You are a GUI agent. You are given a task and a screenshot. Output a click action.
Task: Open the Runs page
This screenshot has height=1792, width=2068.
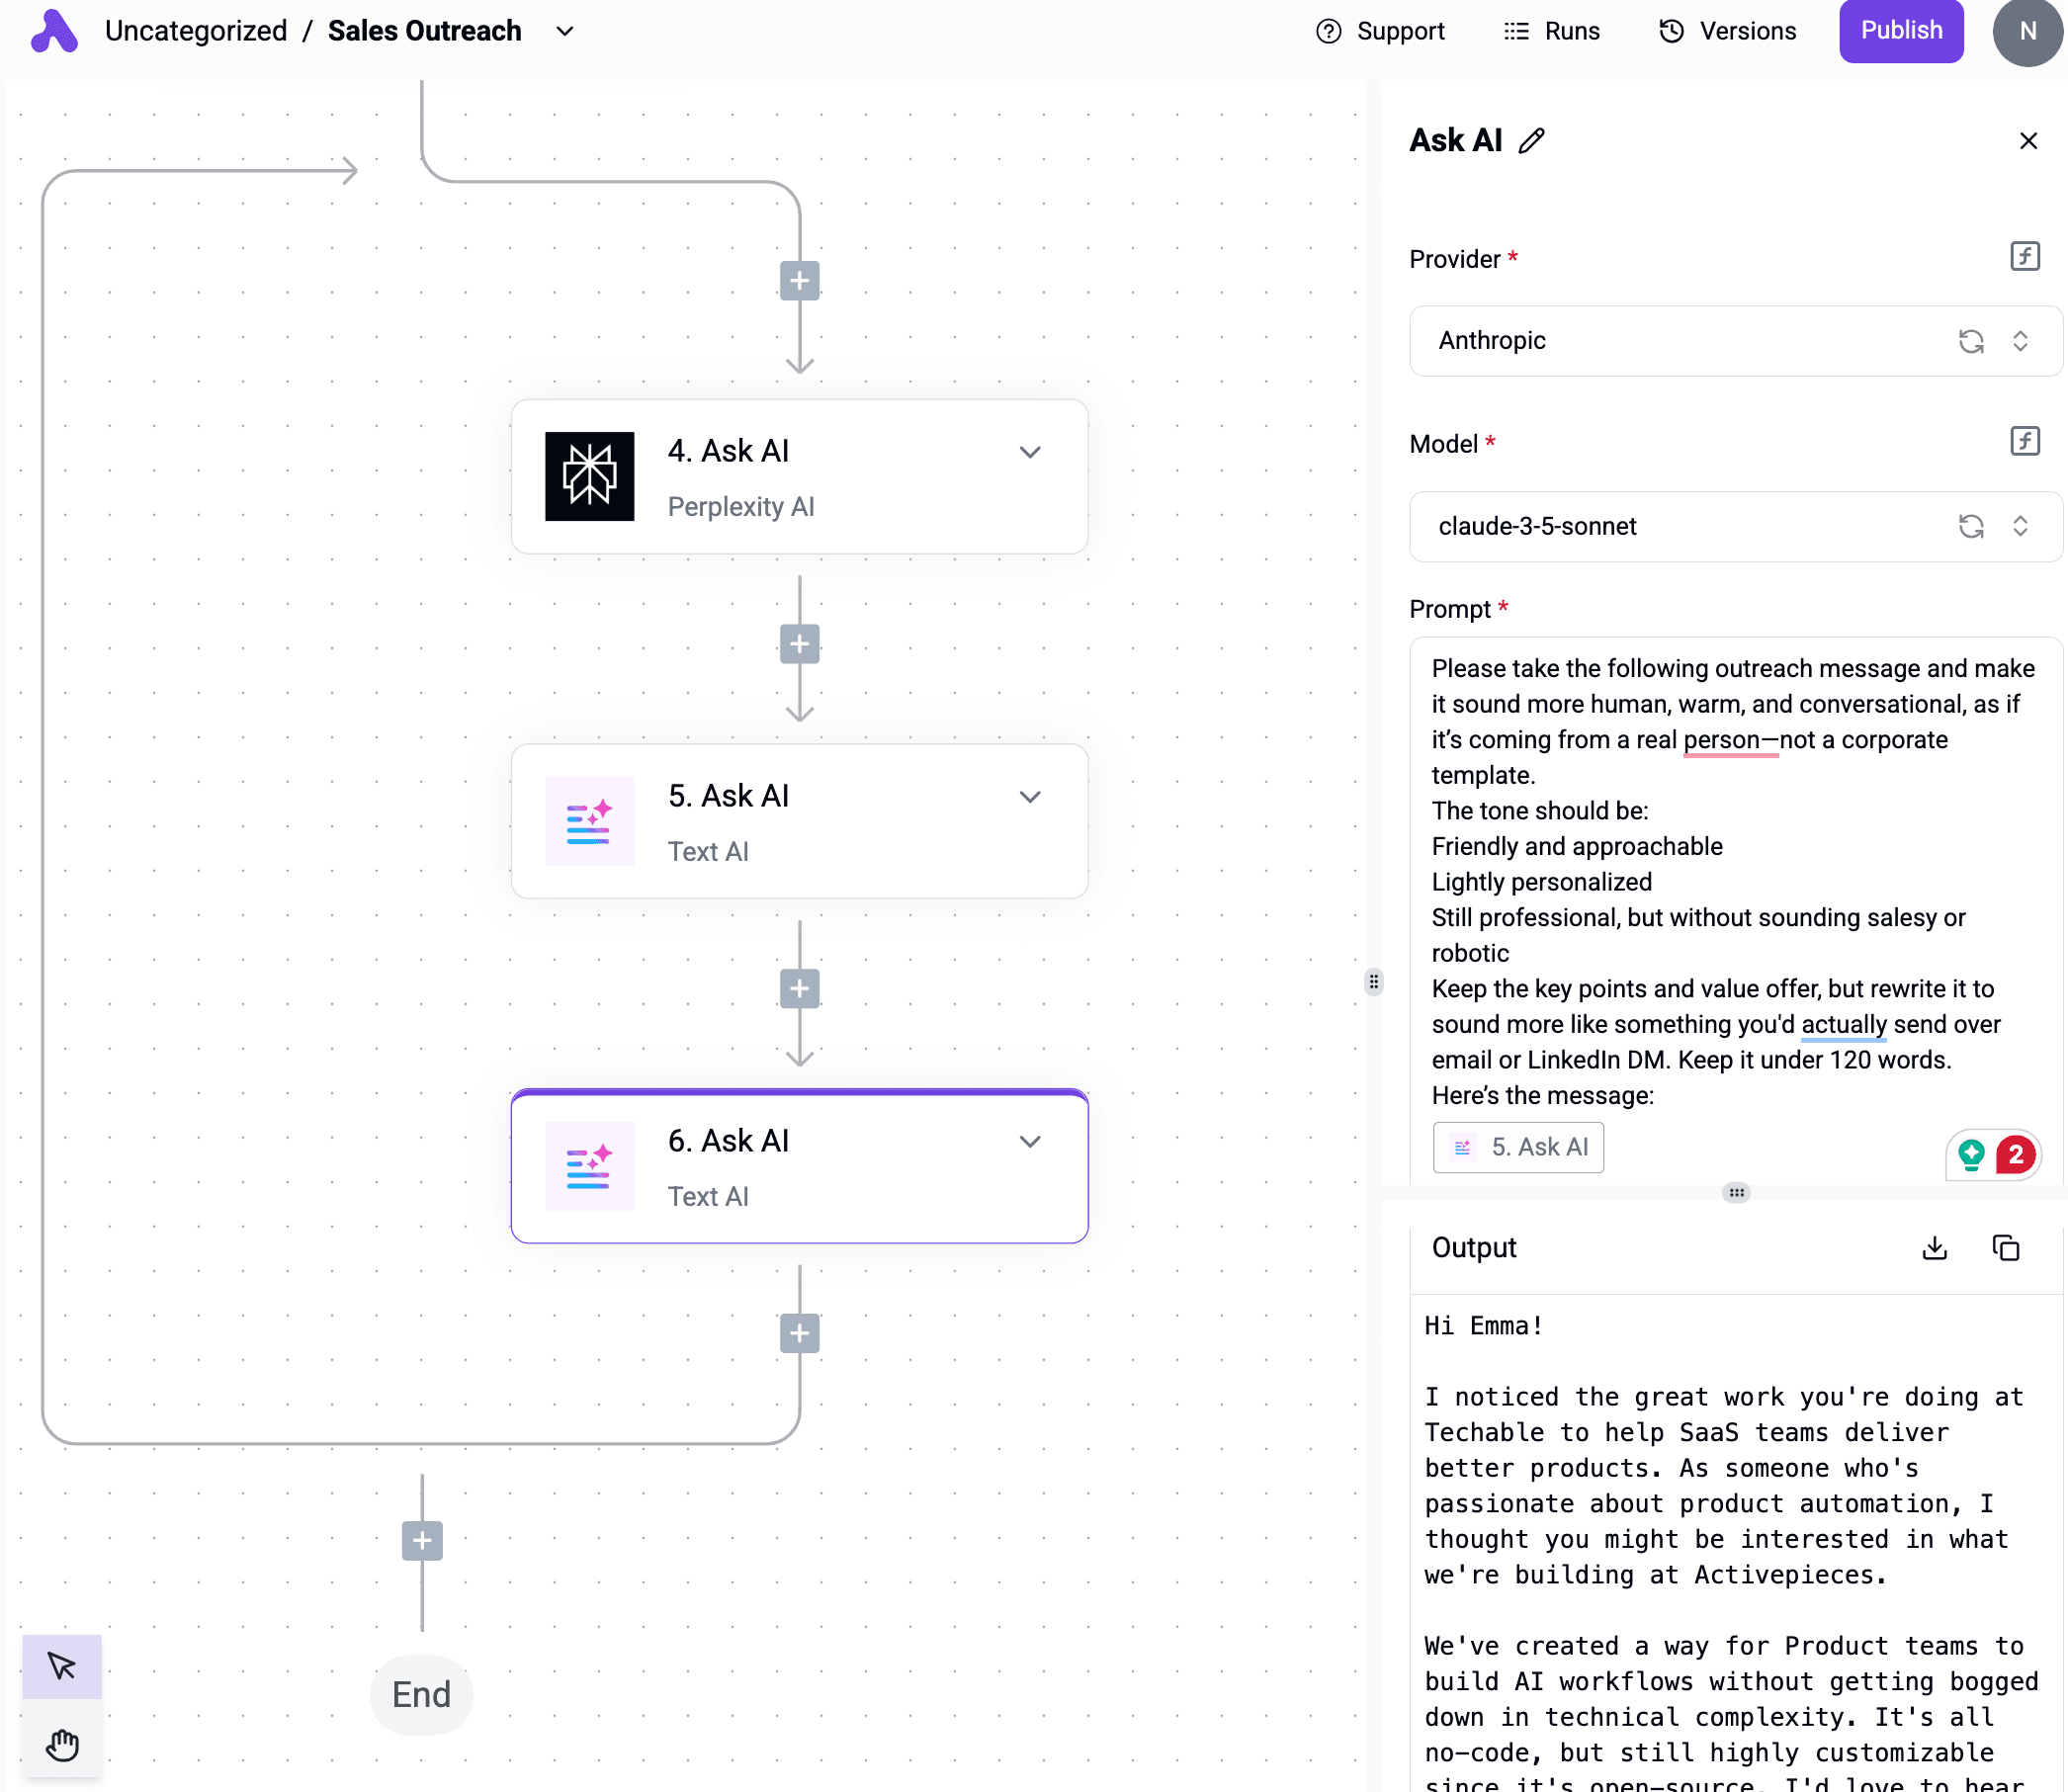[1552, 31]
